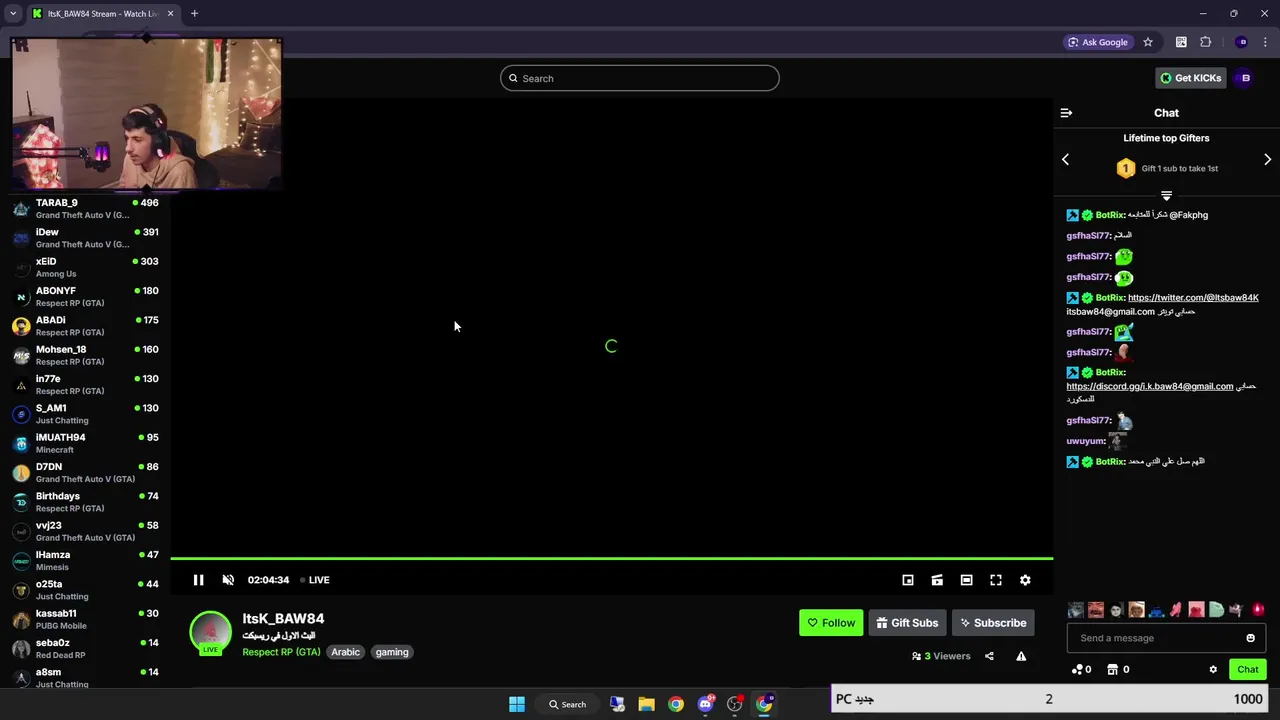Open iMUATH94 Minecraft channel
The height and width of the screenshot is (720, 1280).
tap(85, 443)
